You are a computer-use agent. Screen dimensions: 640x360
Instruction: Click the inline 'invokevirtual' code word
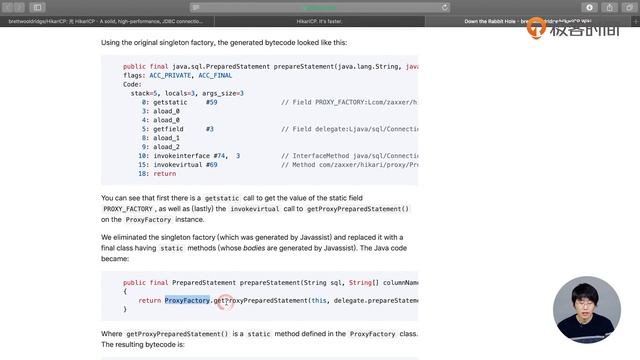click(255, 209)
